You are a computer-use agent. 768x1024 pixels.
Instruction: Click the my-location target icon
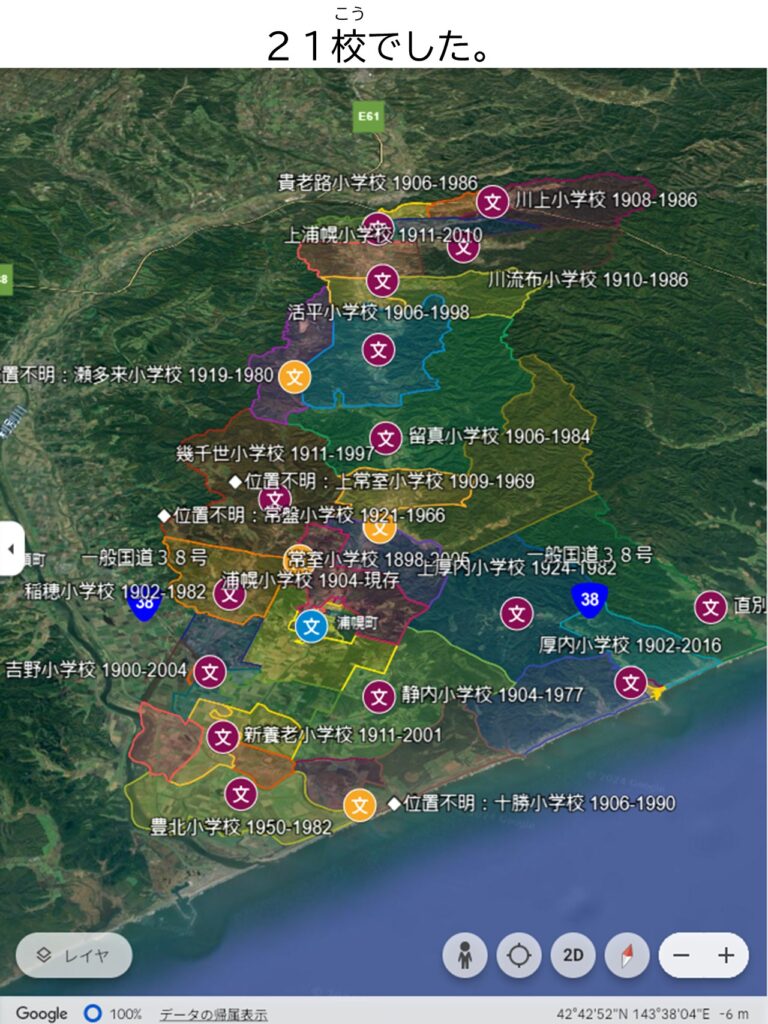519,956
